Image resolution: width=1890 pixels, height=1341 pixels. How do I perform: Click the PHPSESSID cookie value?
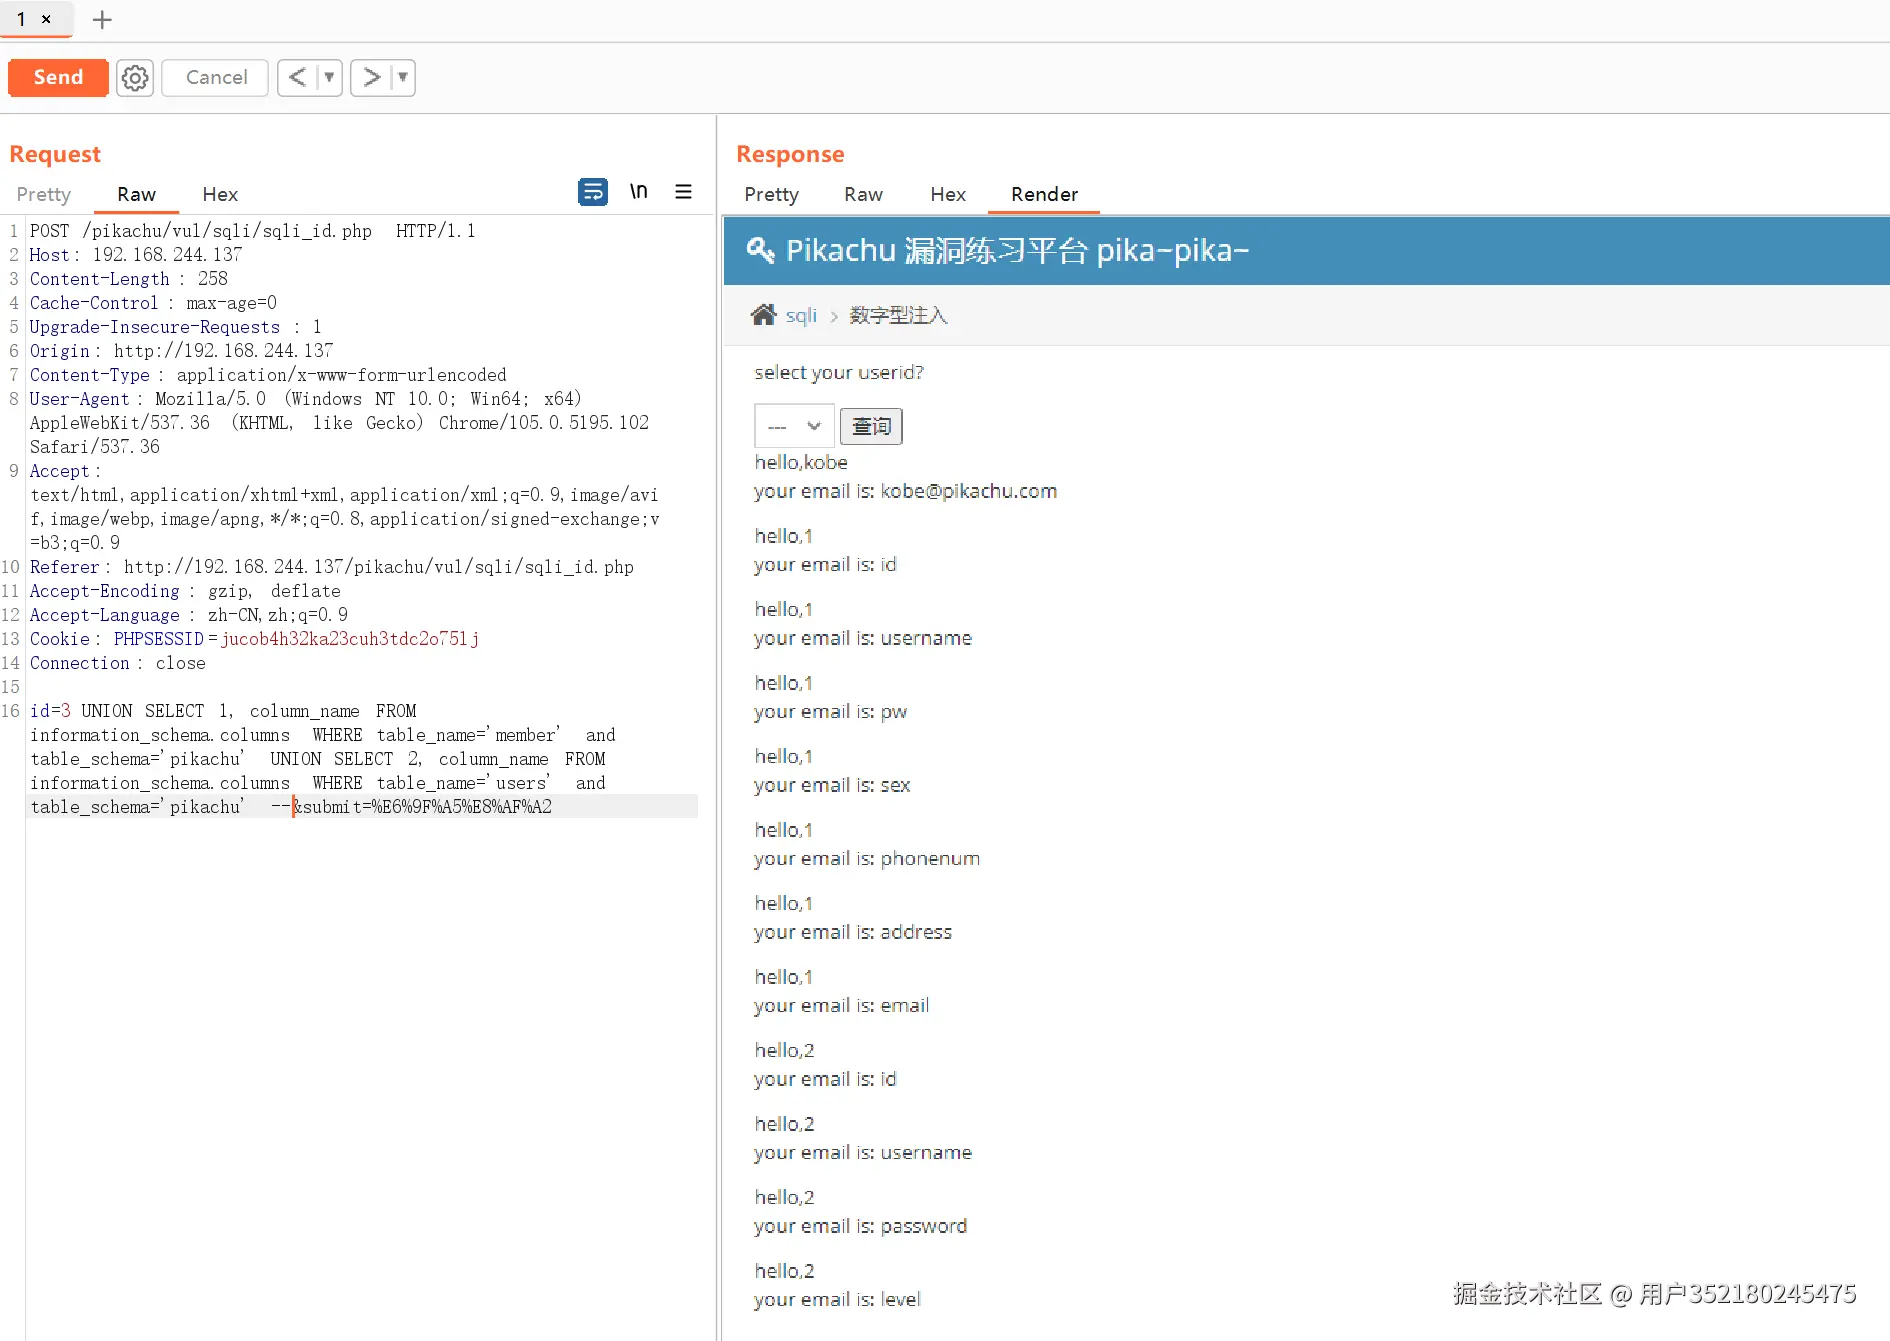click(350, 639)
